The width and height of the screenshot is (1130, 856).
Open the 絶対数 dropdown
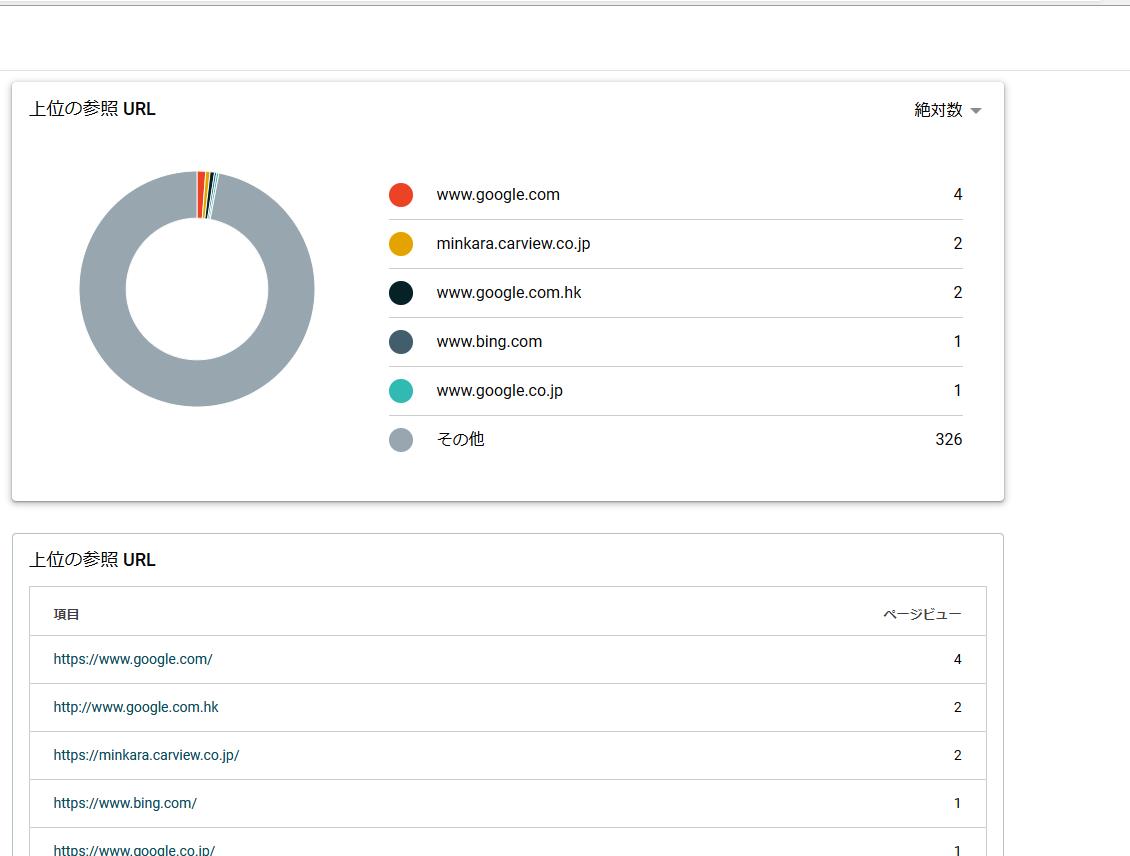point(947,110)
